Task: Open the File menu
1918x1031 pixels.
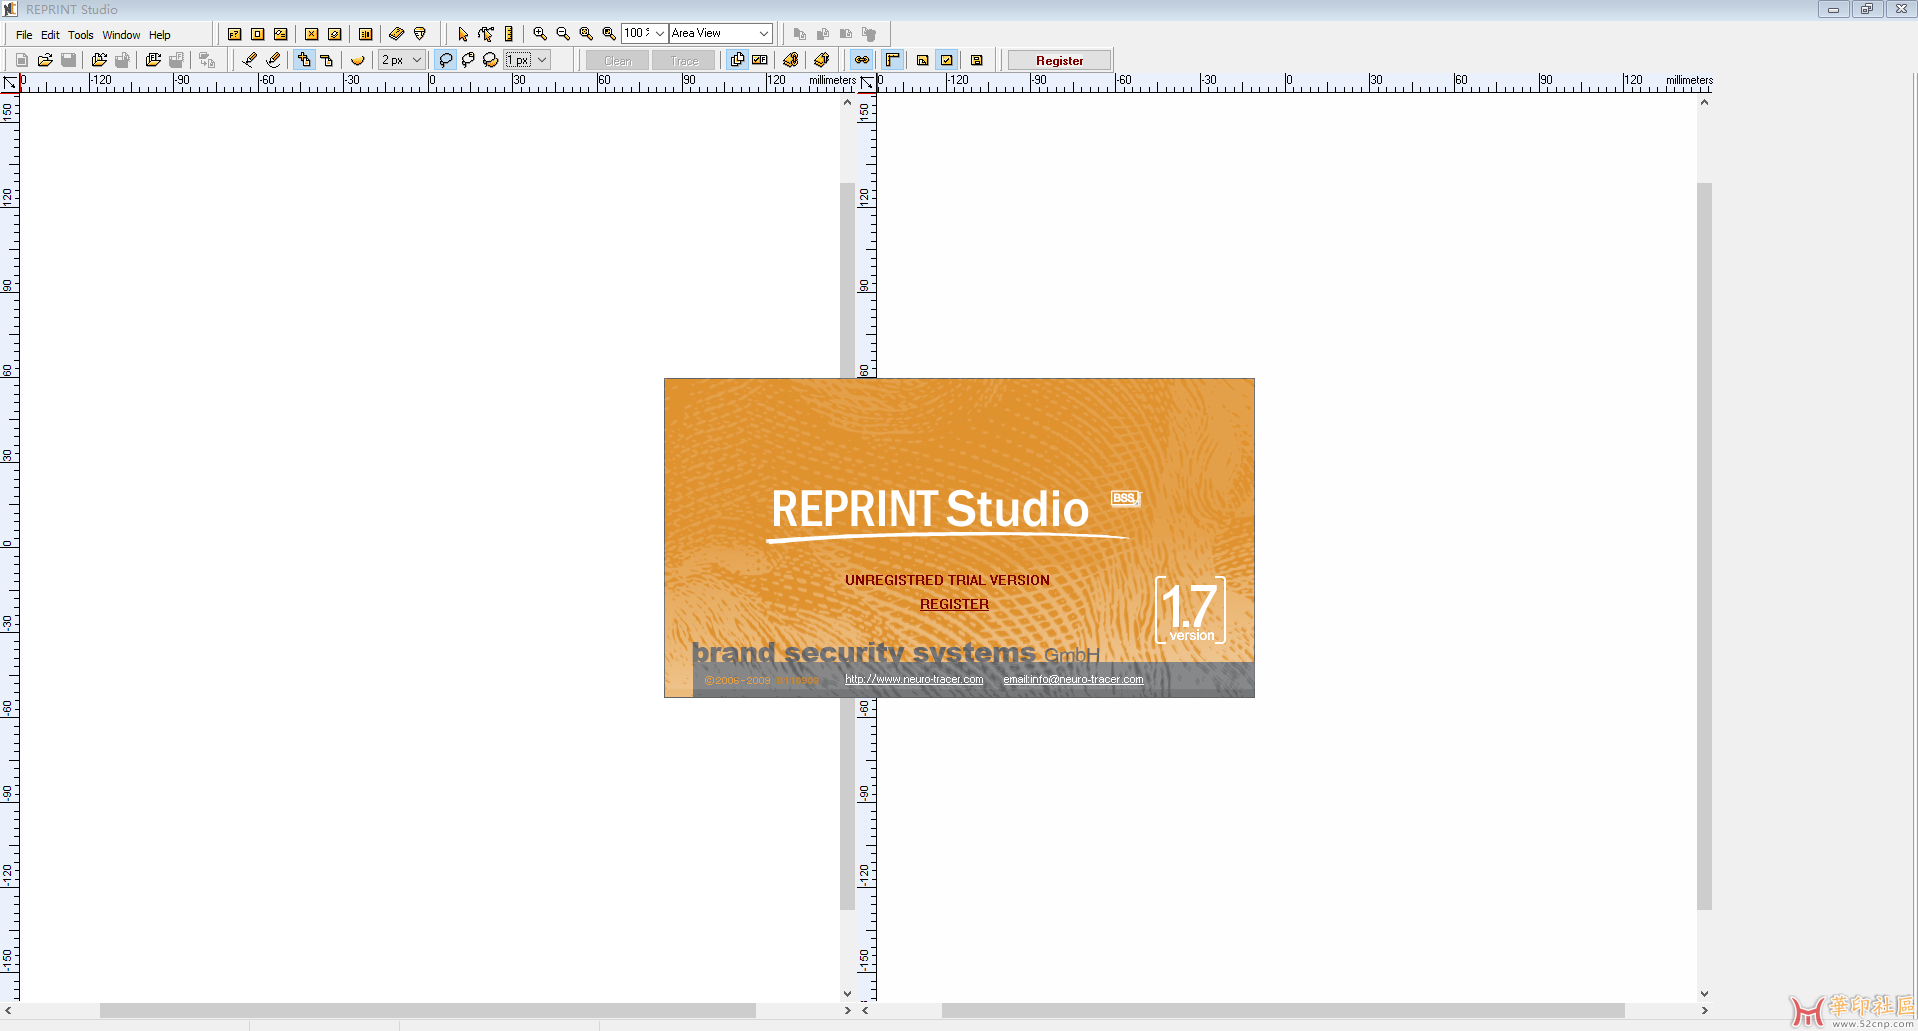Action: click(x=24, y=35)
